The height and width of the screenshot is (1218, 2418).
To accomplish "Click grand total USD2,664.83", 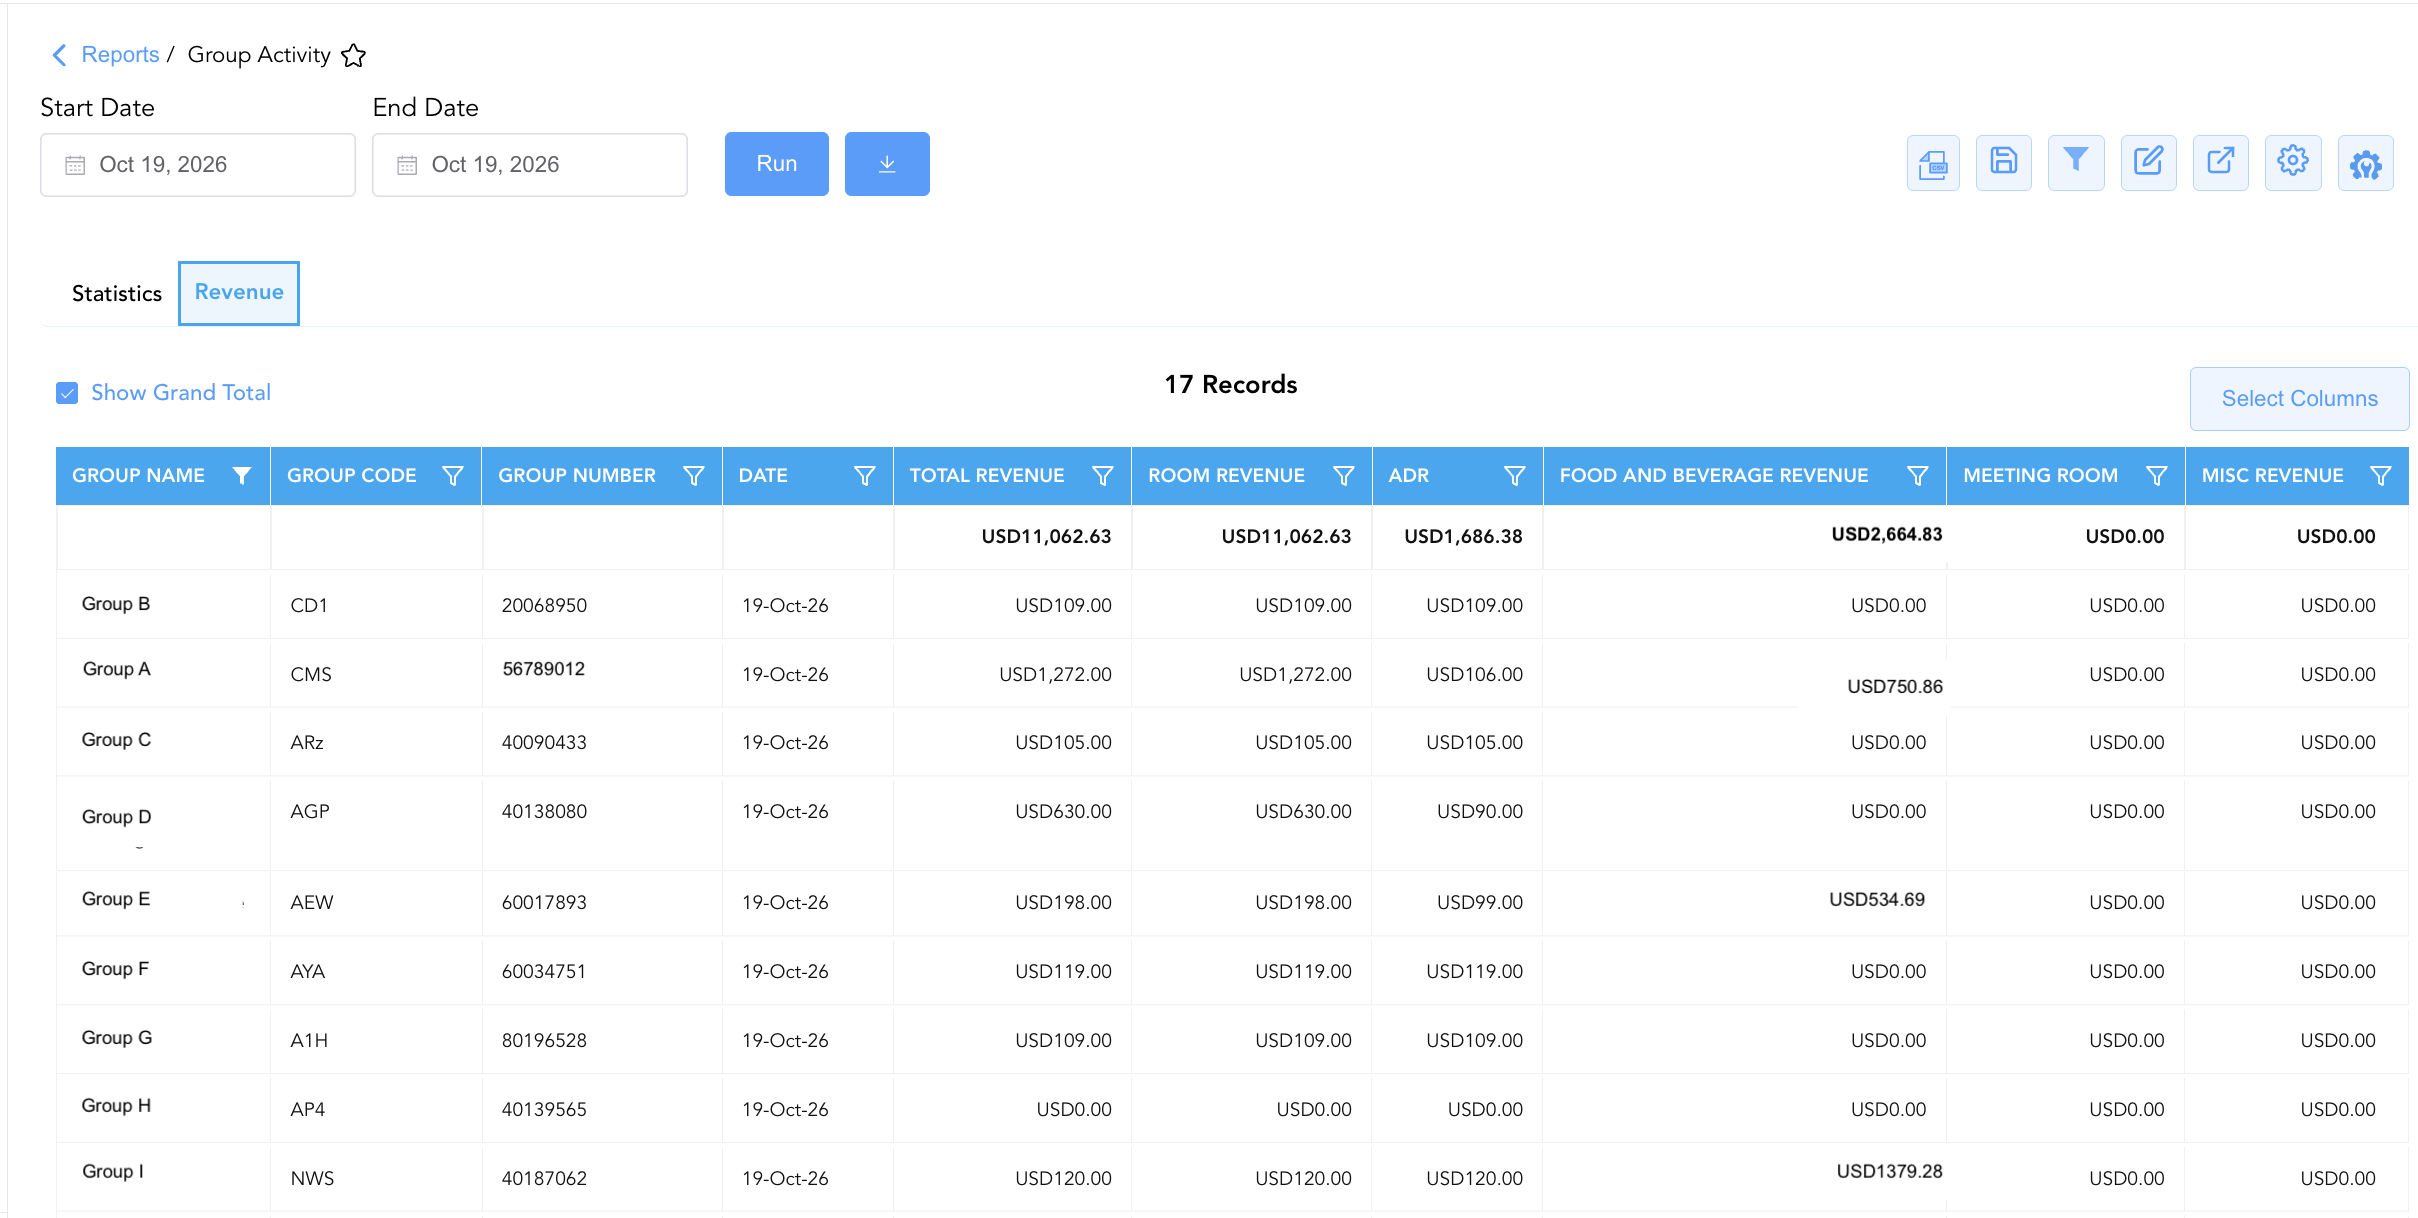I will 1886,535.
